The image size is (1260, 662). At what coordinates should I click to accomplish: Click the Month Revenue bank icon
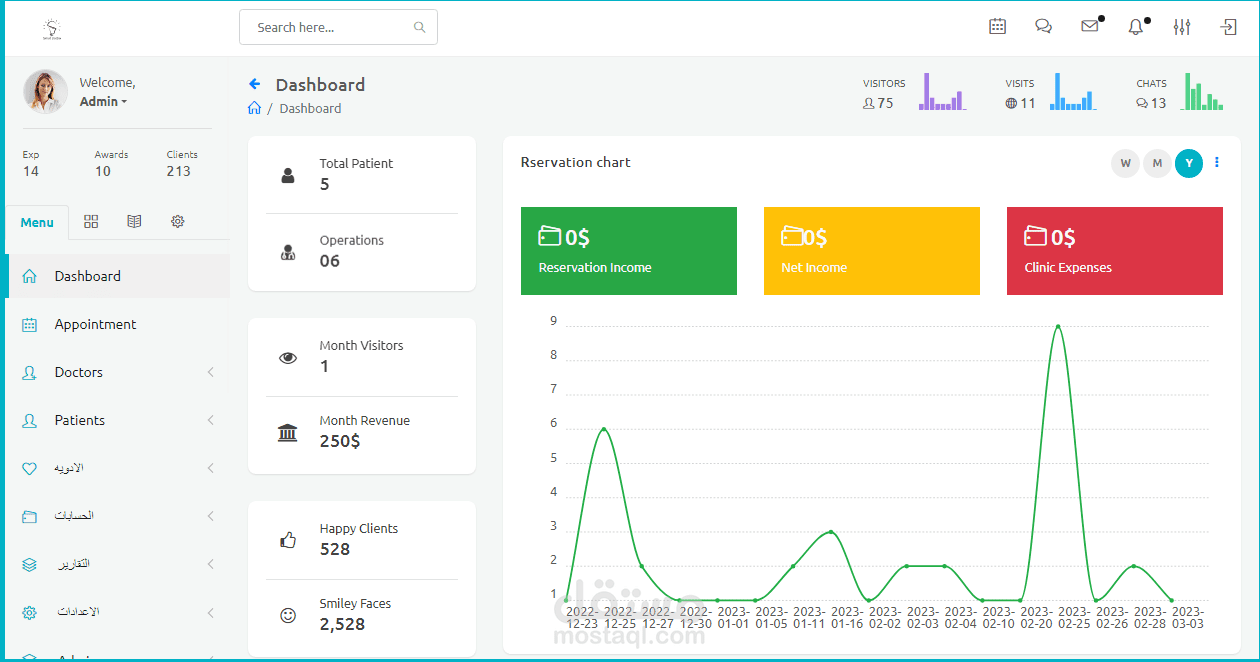pyautogui.click(x=288, y=433)
